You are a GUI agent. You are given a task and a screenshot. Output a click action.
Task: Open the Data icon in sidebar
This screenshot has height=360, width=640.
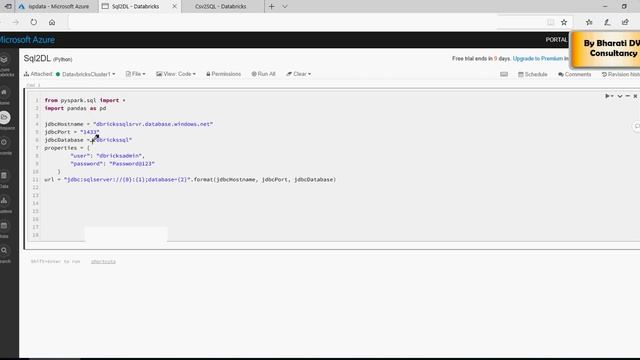tap(4, 176)
